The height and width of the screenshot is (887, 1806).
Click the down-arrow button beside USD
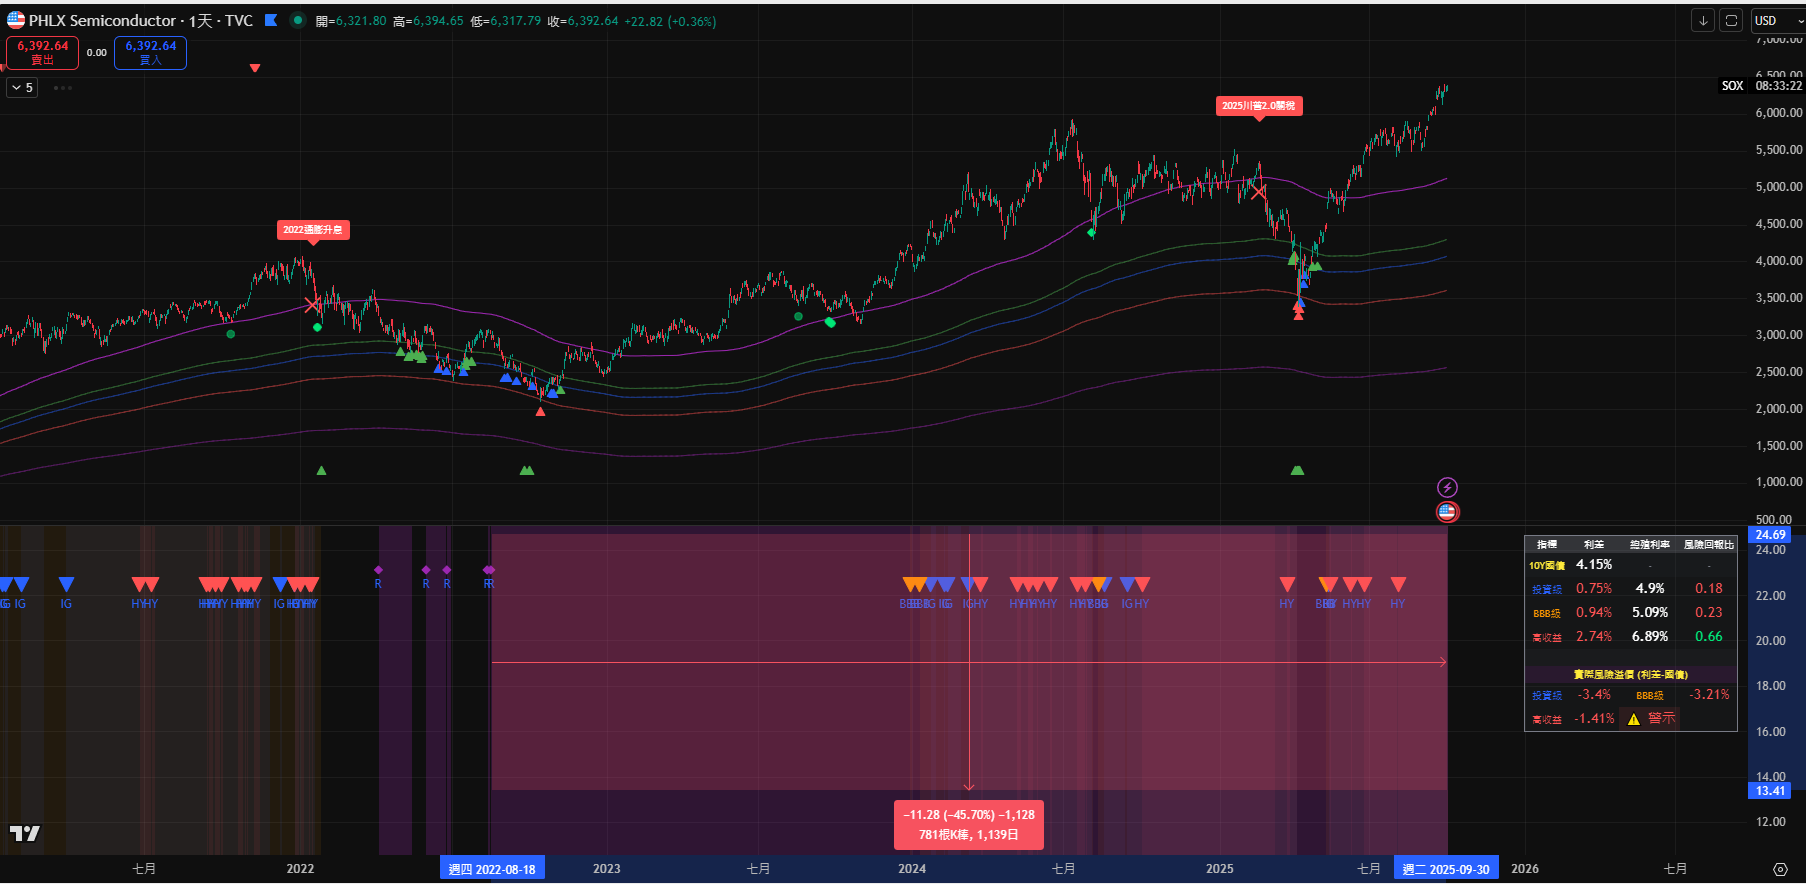[1702, 21]
